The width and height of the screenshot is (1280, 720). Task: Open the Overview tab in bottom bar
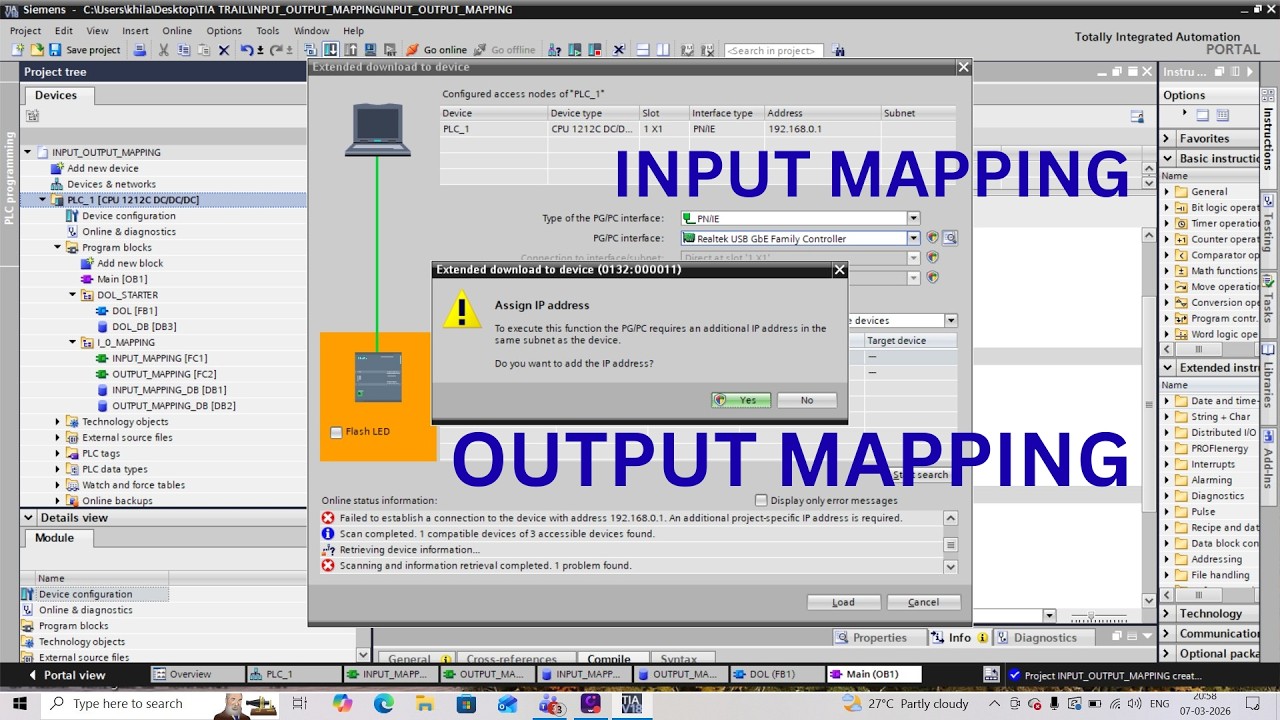(197, 674)
